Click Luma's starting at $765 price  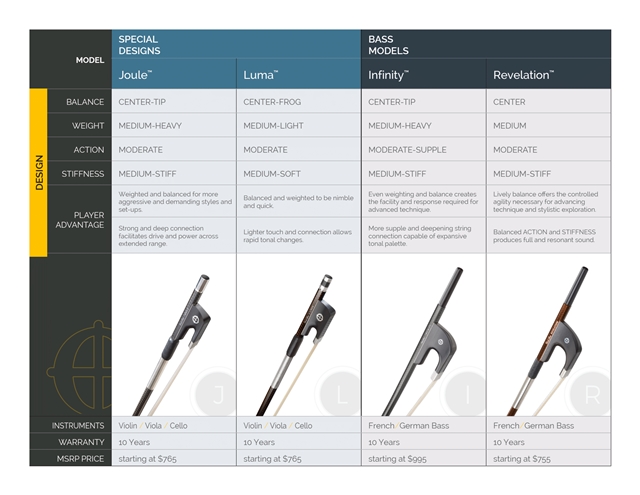[272, 459]
